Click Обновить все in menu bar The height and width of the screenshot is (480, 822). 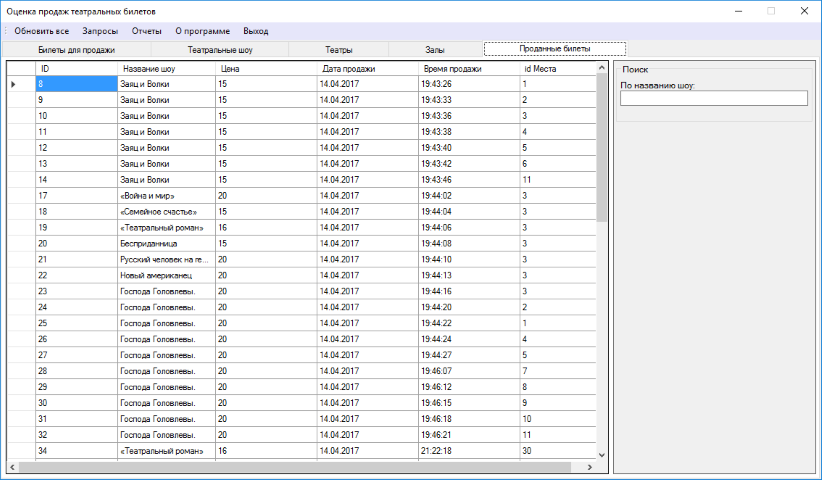pyautogui.click(x=42, y=31)
